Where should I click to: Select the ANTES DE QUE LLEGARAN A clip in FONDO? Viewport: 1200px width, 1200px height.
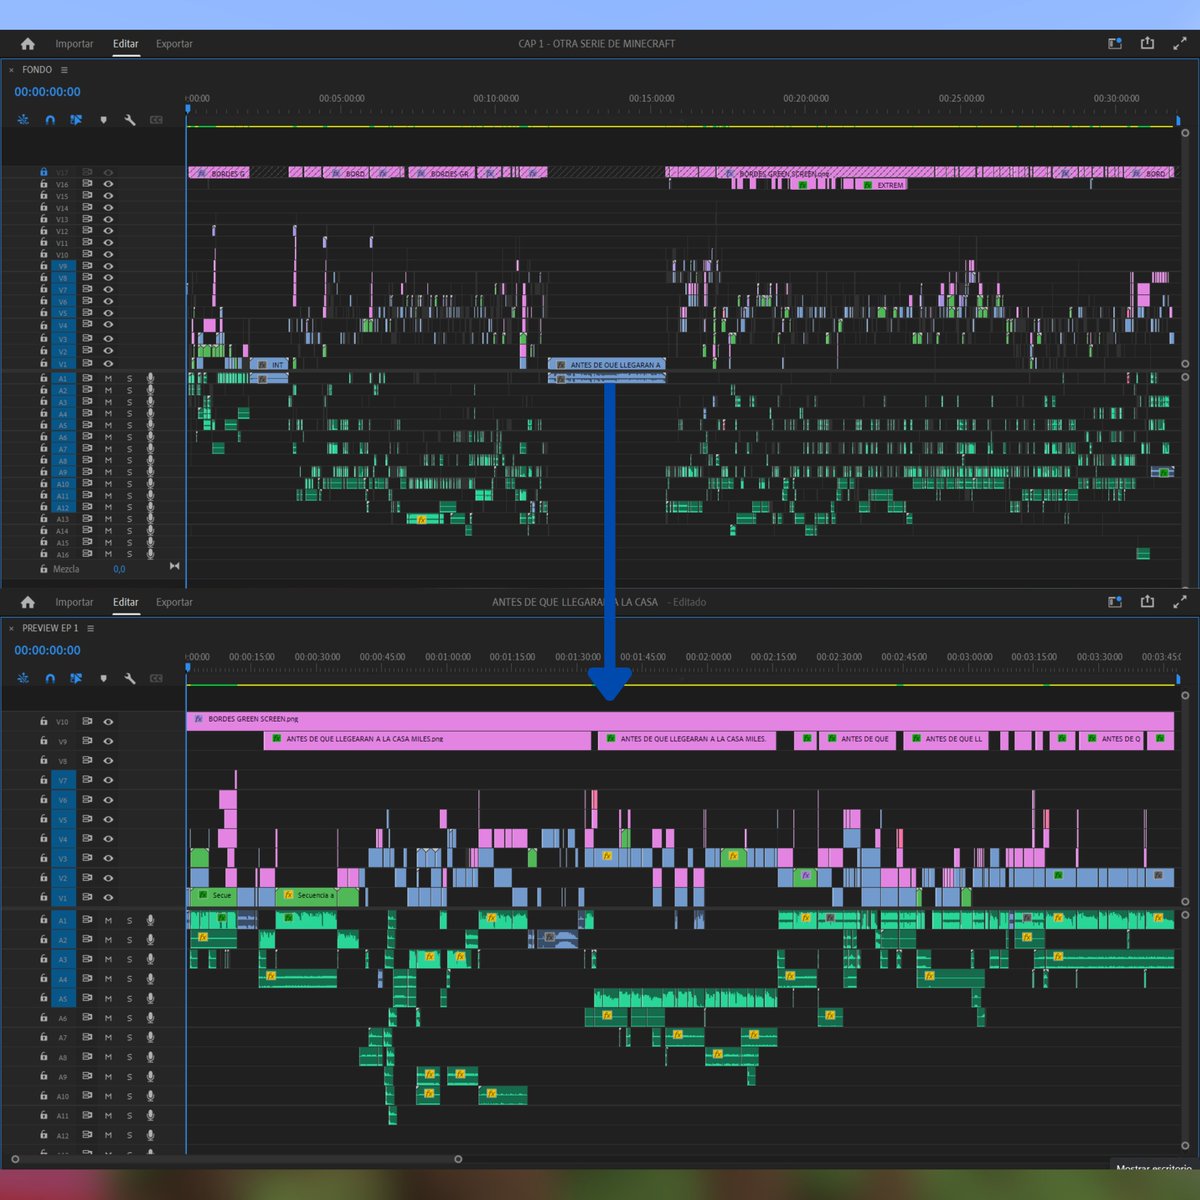coord(607,365)
